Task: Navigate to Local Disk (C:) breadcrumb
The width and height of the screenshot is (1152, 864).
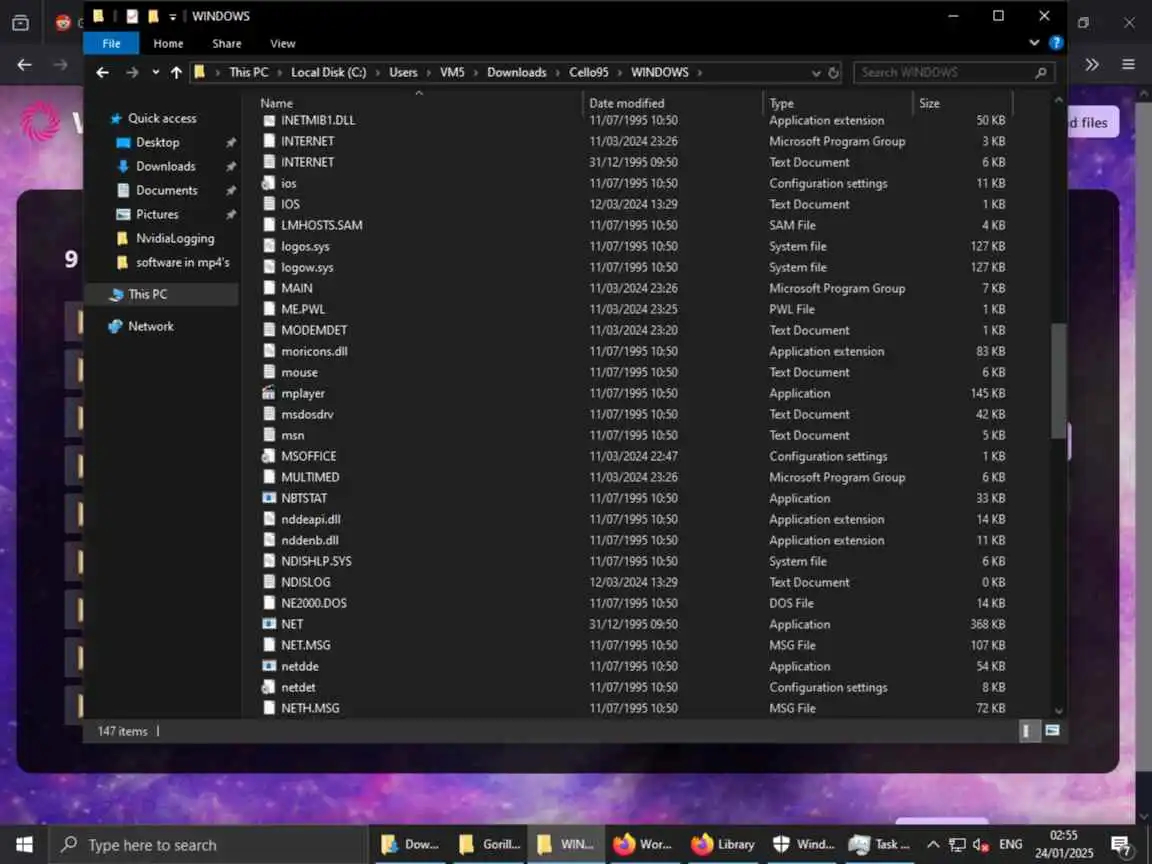Action: click(x=328, y=73)
